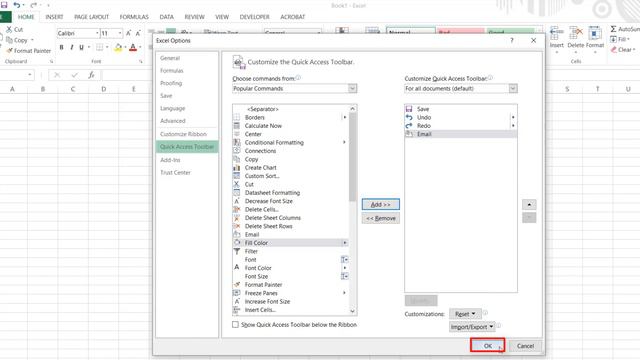Open the DEVELOPER ribbon tab
This screenshot has width=640, height=360.
(255, 17)
